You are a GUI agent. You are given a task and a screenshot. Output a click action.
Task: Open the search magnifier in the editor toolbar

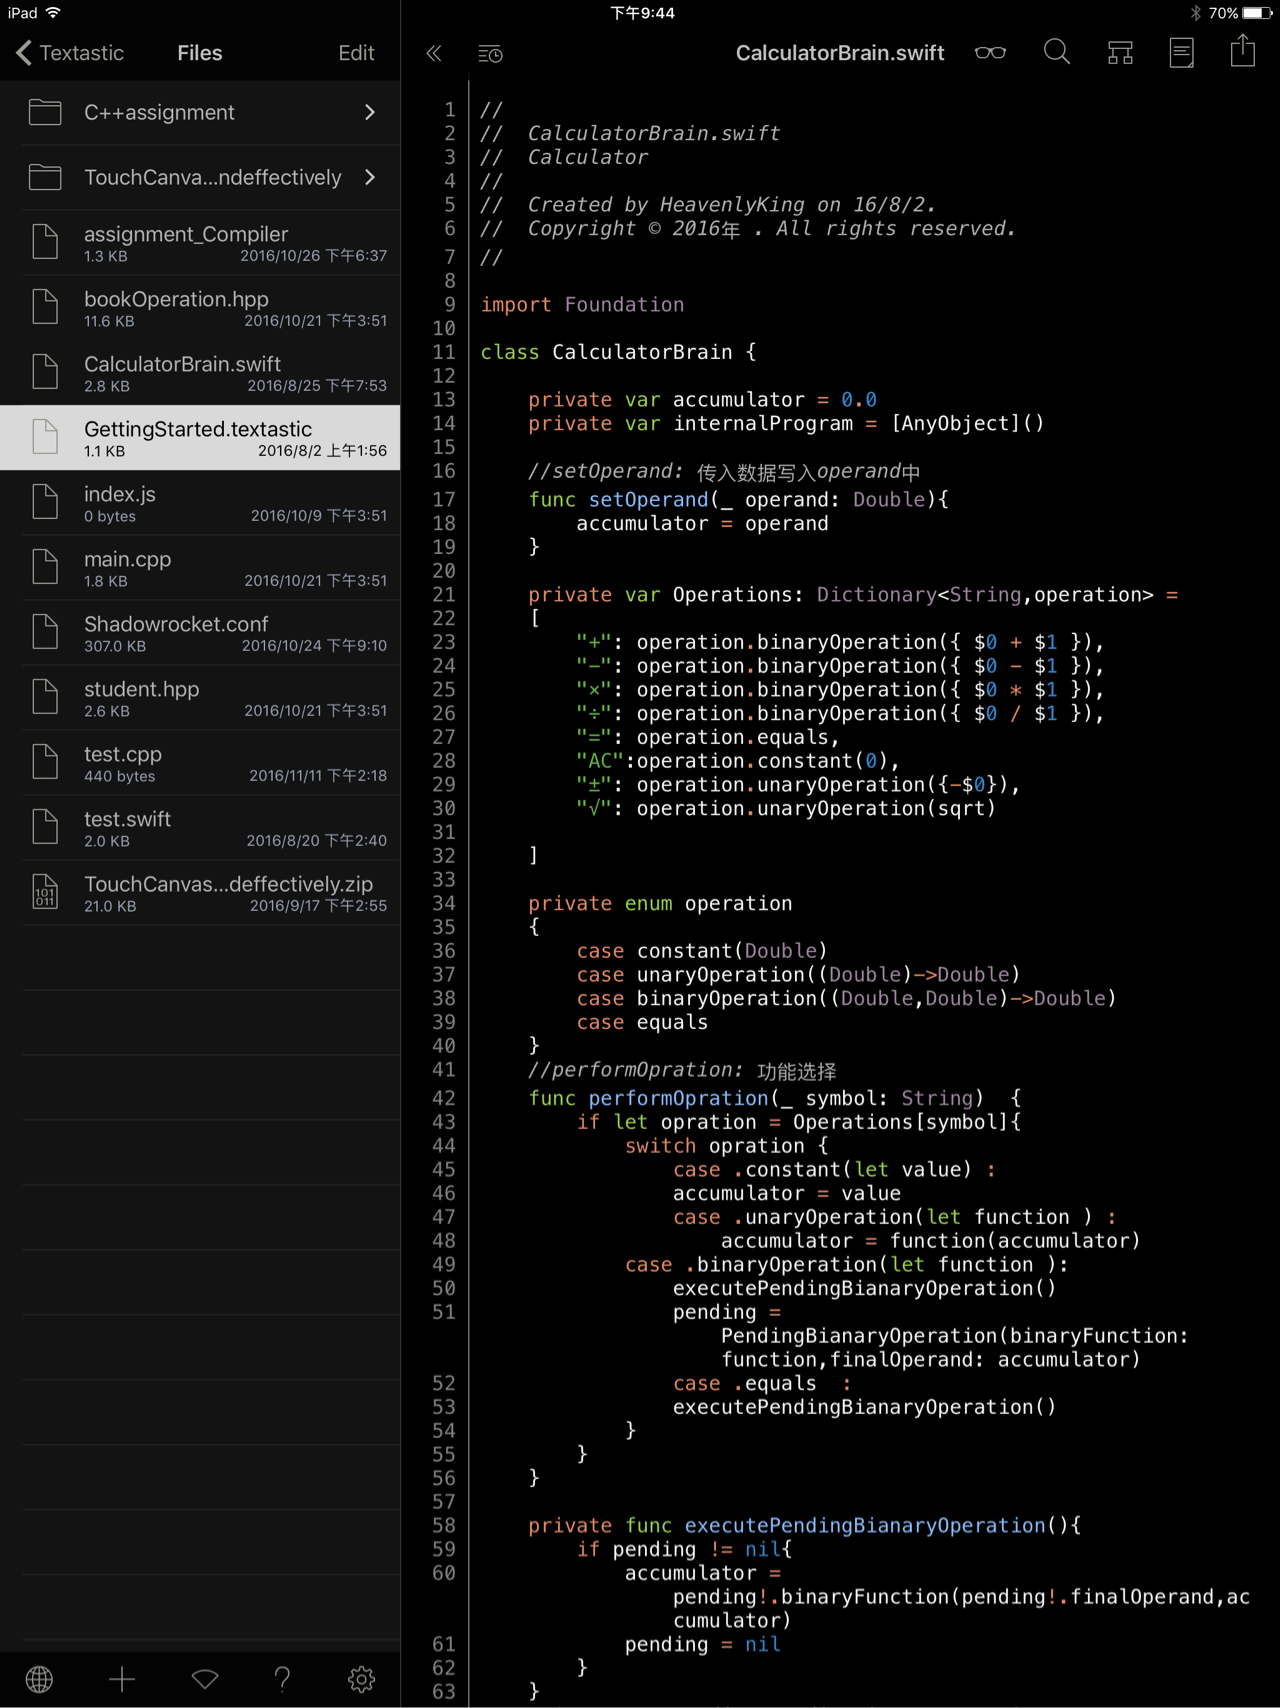point(1056,52)
